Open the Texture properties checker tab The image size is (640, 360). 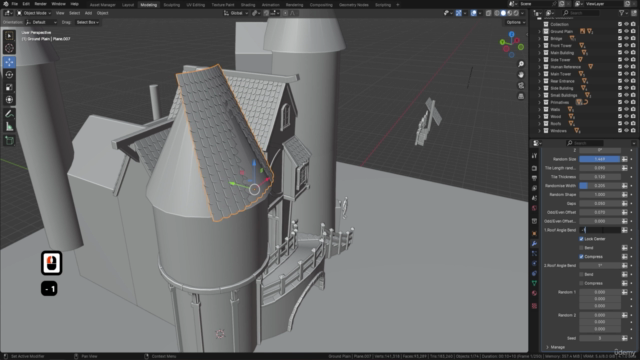pos(534,306)
